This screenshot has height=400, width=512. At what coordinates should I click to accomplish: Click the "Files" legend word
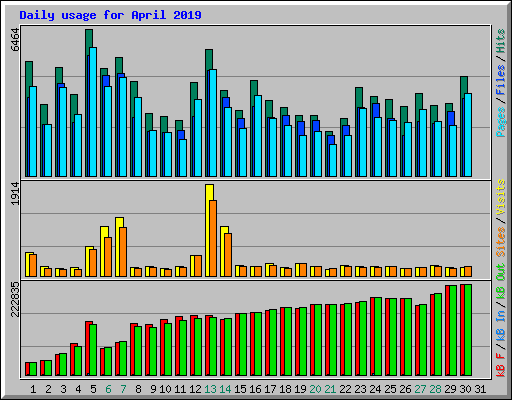point(501,80)
